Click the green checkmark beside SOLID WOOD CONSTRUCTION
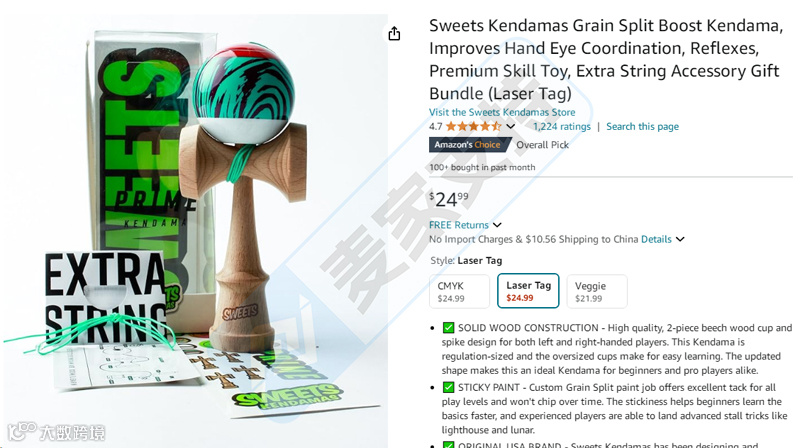 448,328
